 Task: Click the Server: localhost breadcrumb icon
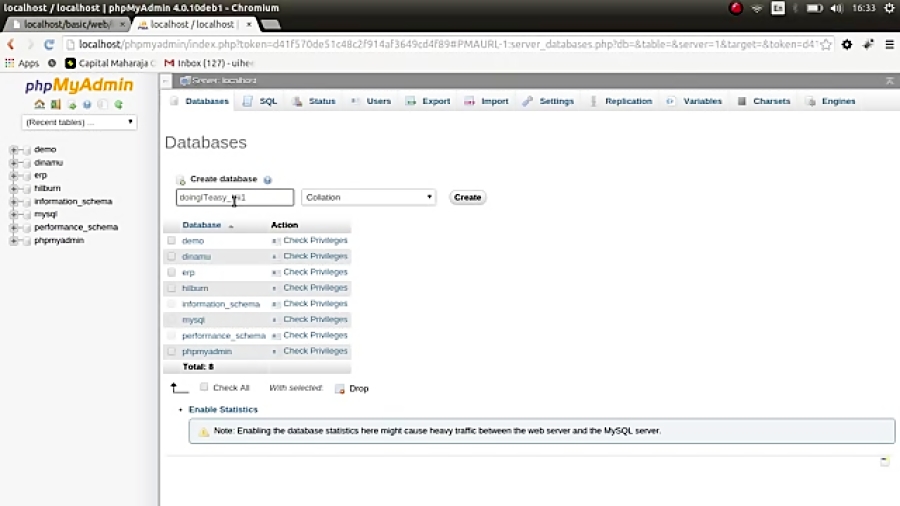(x=185, y=80)
